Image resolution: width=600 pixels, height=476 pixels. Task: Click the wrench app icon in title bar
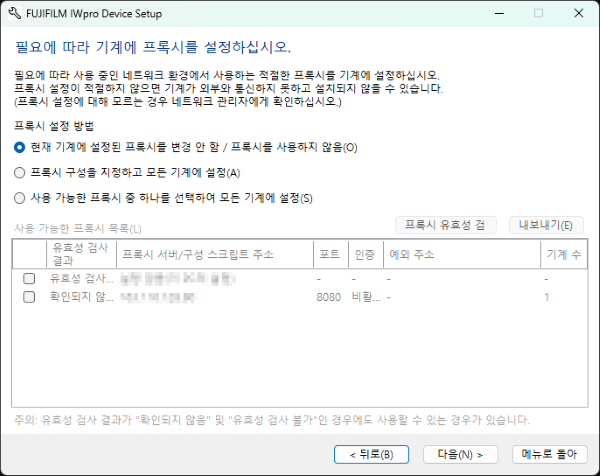(x=15, y=13)
